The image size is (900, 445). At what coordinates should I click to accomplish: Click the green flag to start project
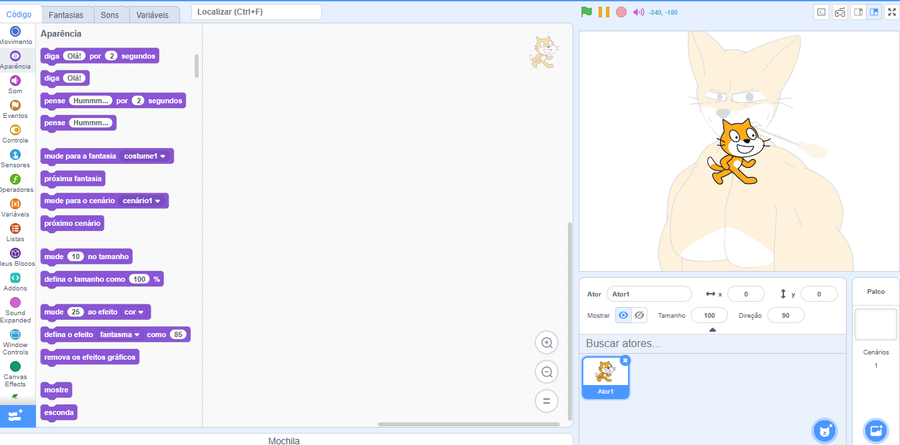(x=586, y=11)
